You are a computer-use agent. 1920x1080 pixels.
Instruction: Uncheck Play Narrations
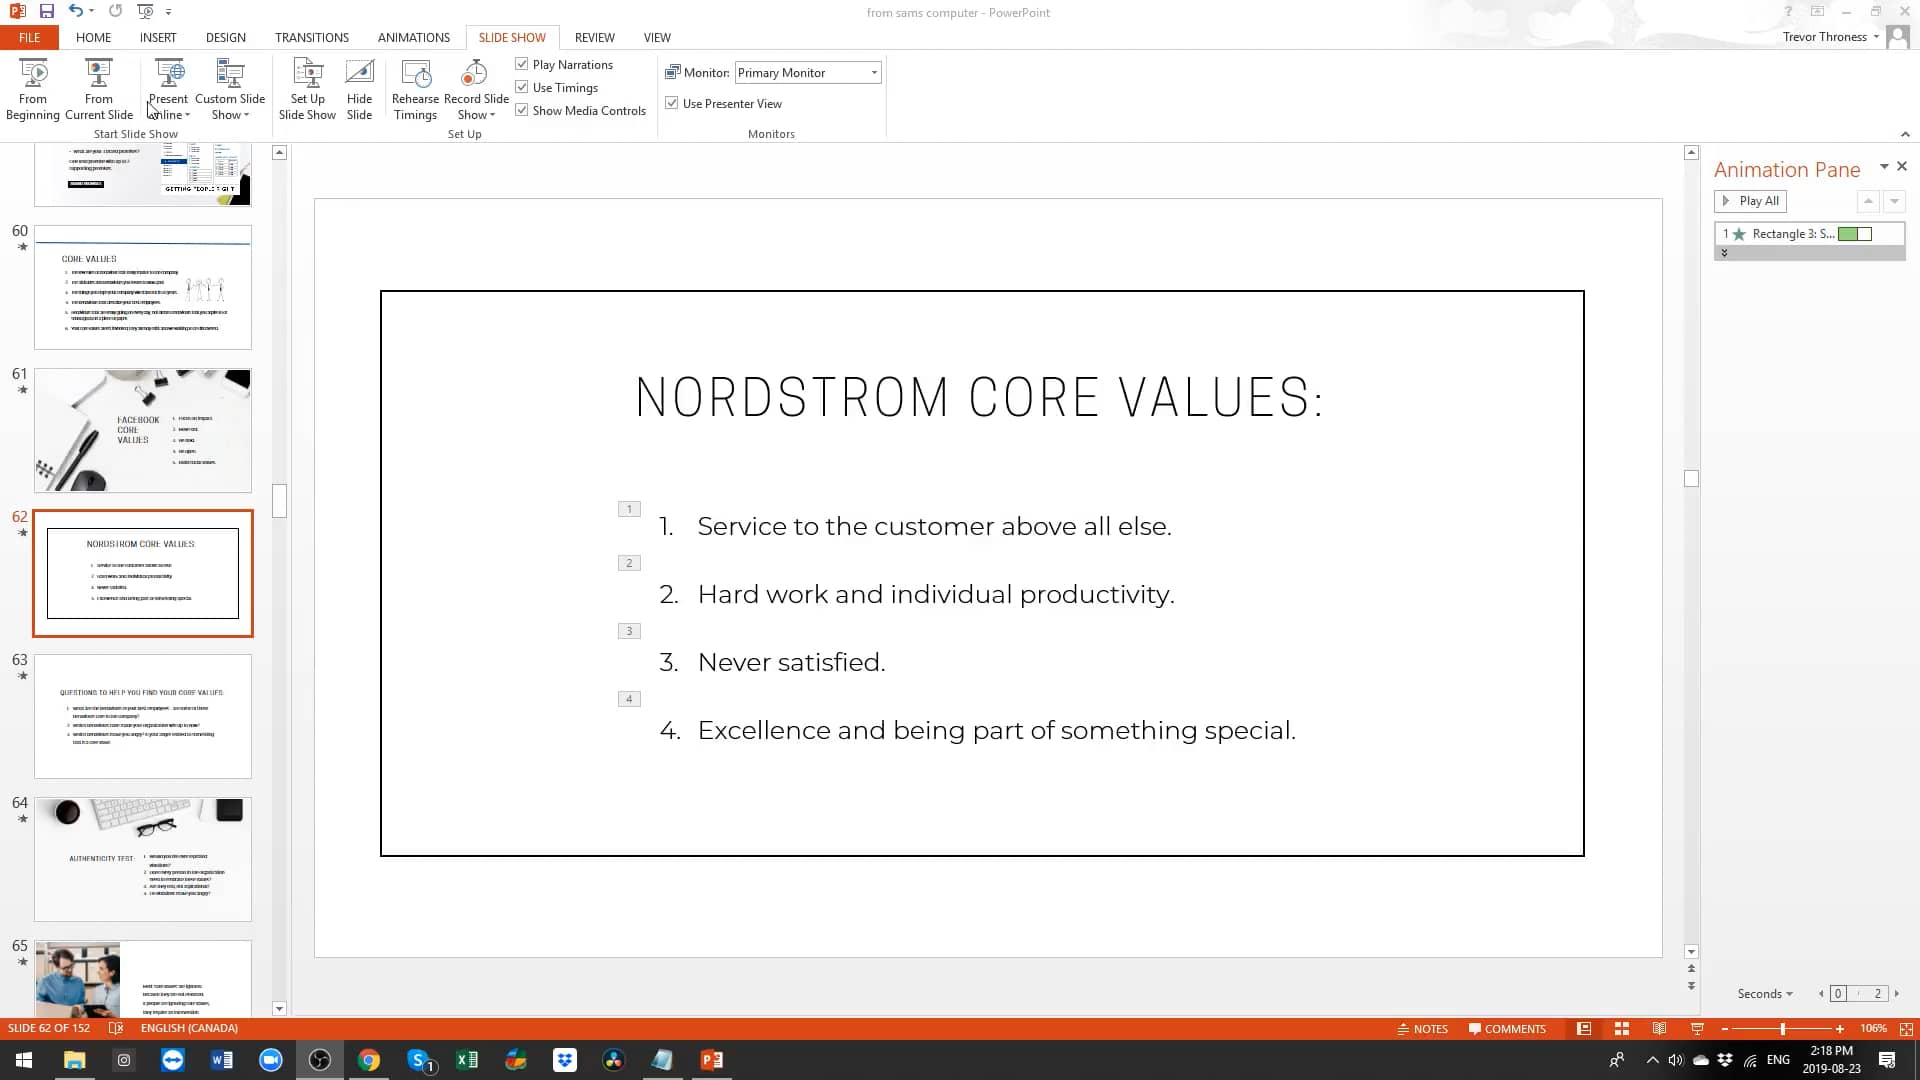pos(522,63)
